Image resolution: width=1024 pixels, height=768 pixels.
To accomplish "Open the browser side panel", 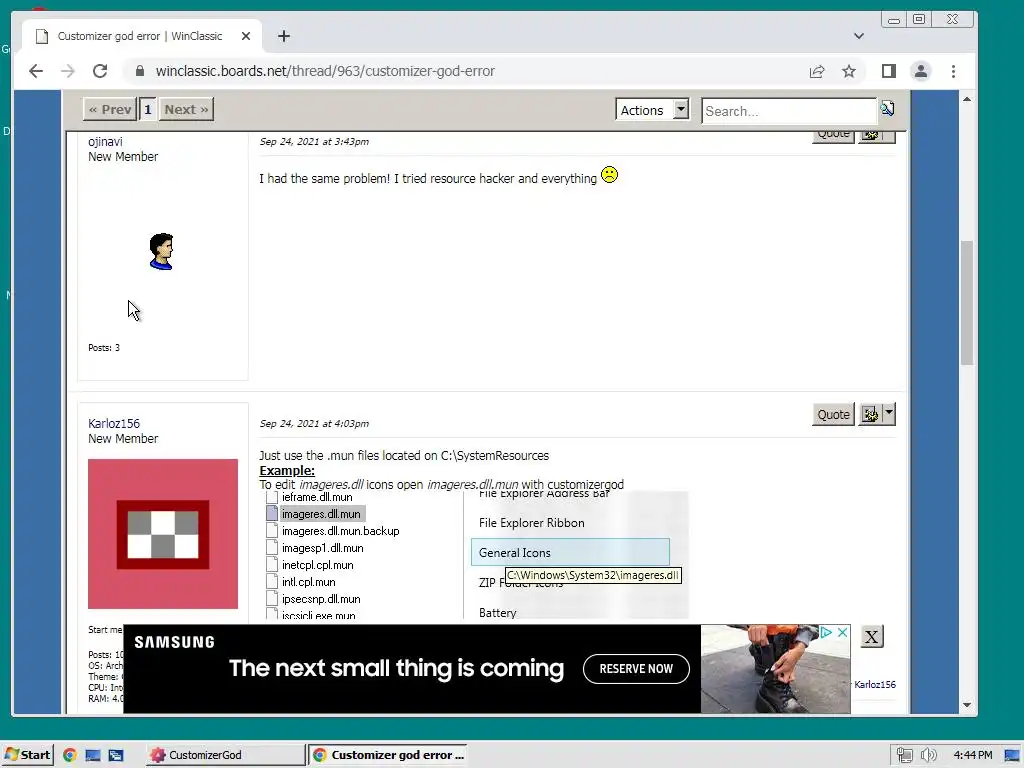I will click(889, 71).
